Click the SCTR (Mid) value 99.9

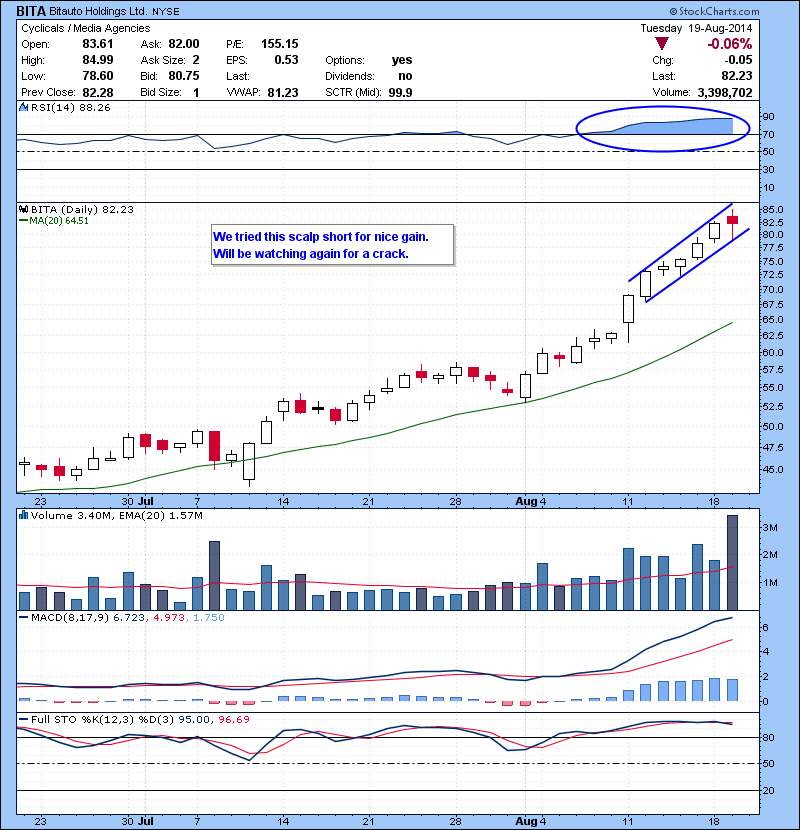click(x=400, y=93)
